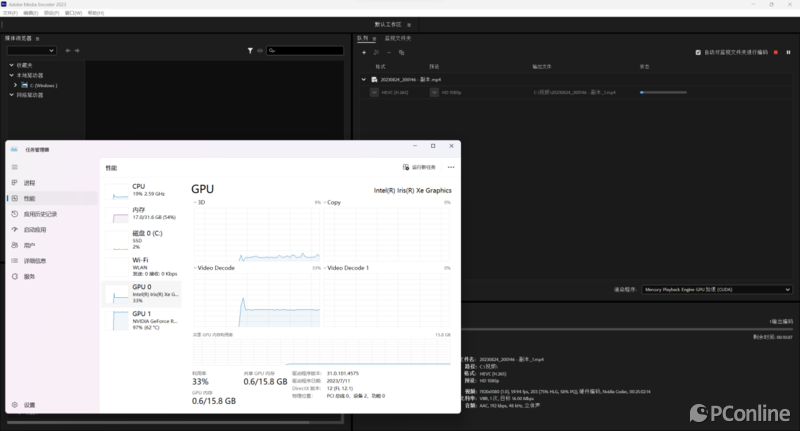Screen dimensions: 800x431
Task: Select the 内存 performance entry
Action: 142,214
